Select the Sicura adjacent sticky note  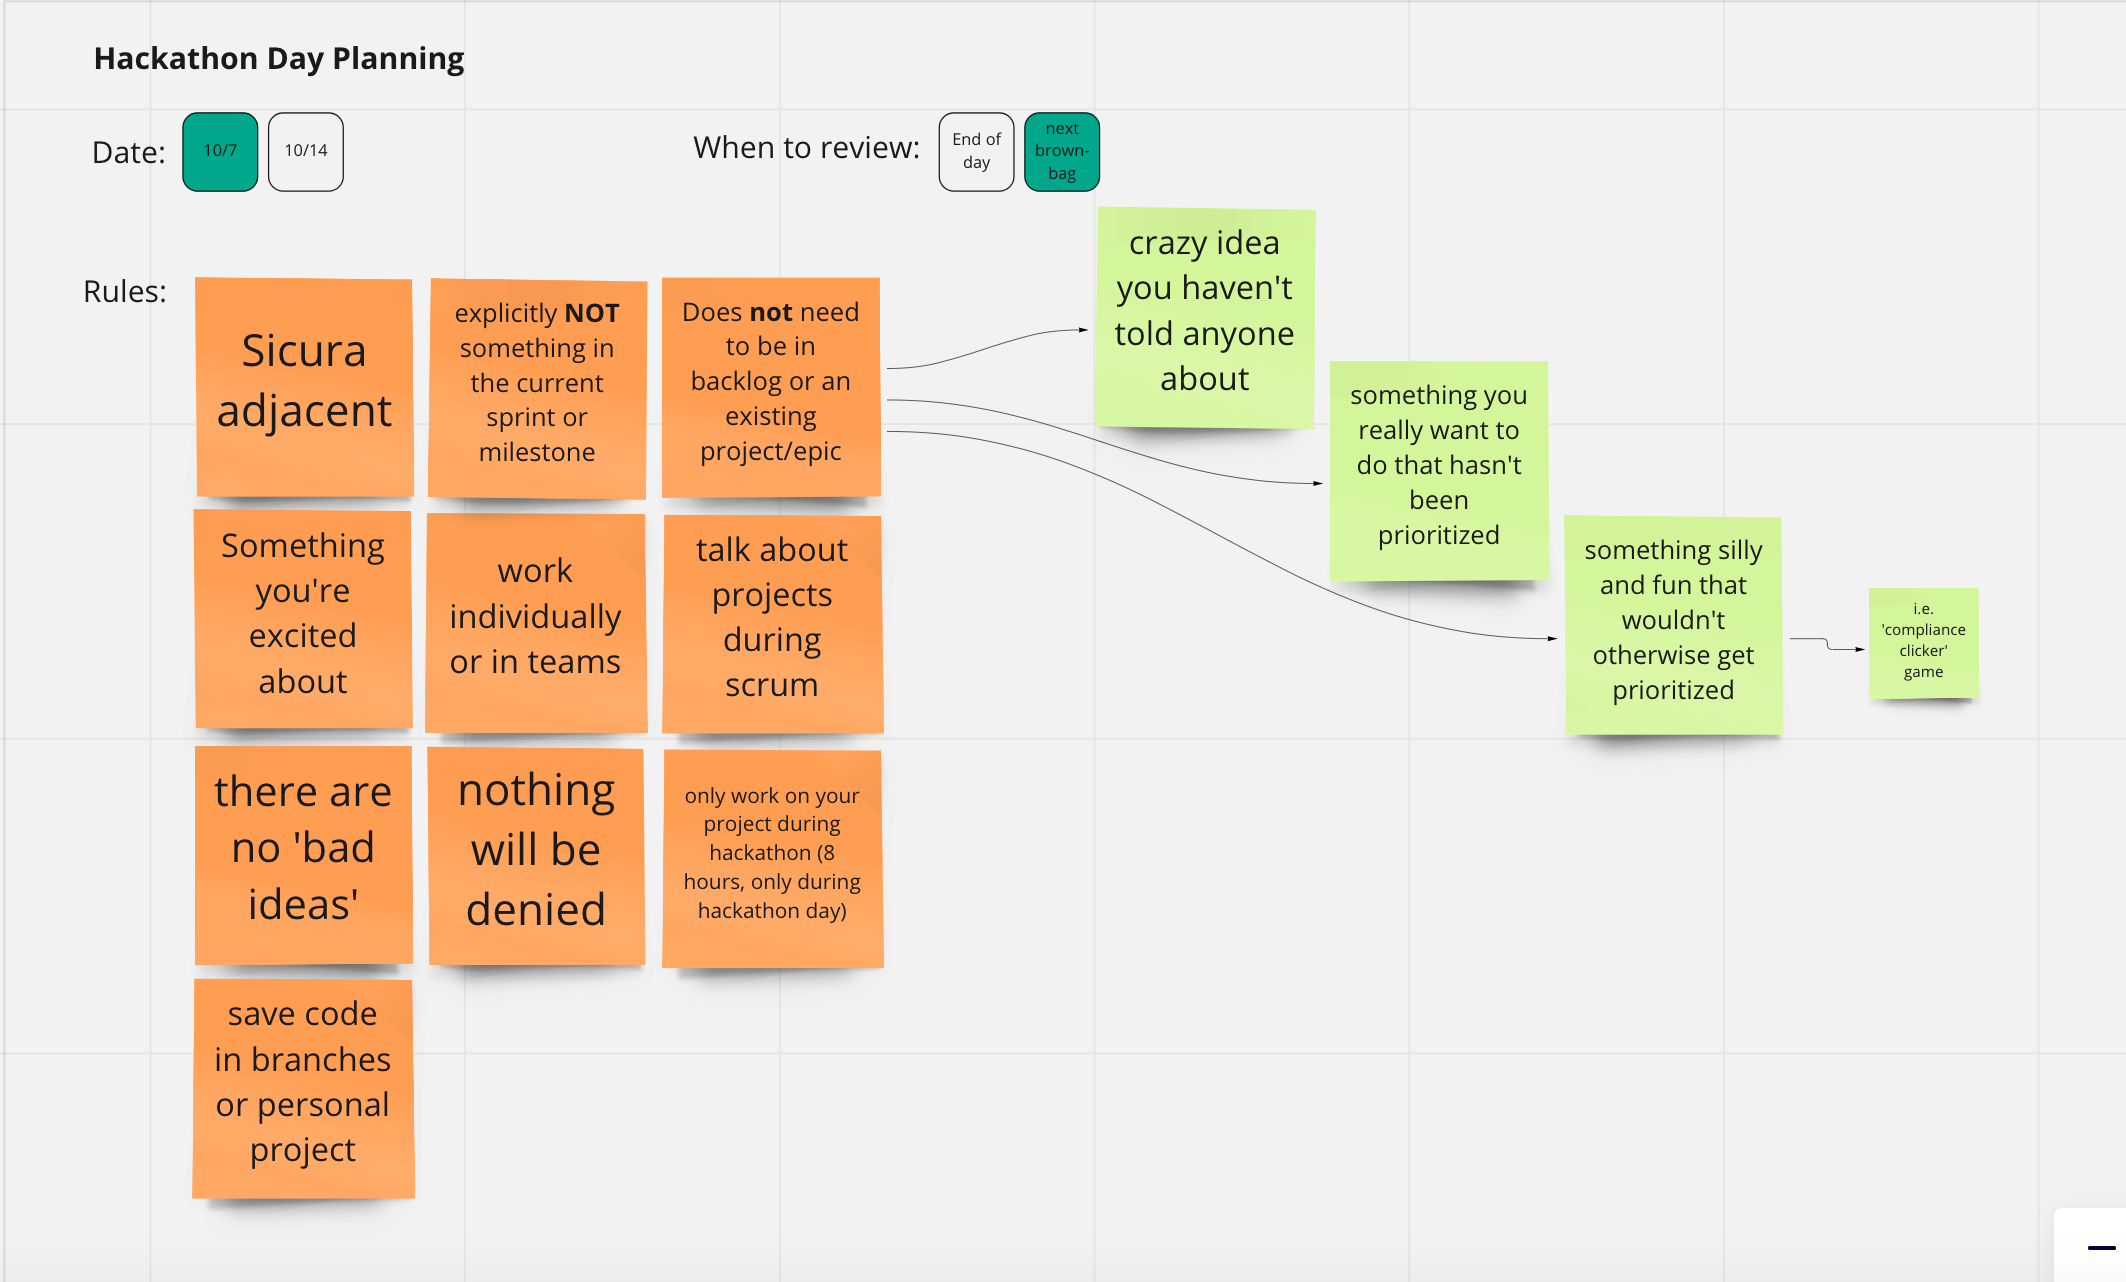[304, 387]
